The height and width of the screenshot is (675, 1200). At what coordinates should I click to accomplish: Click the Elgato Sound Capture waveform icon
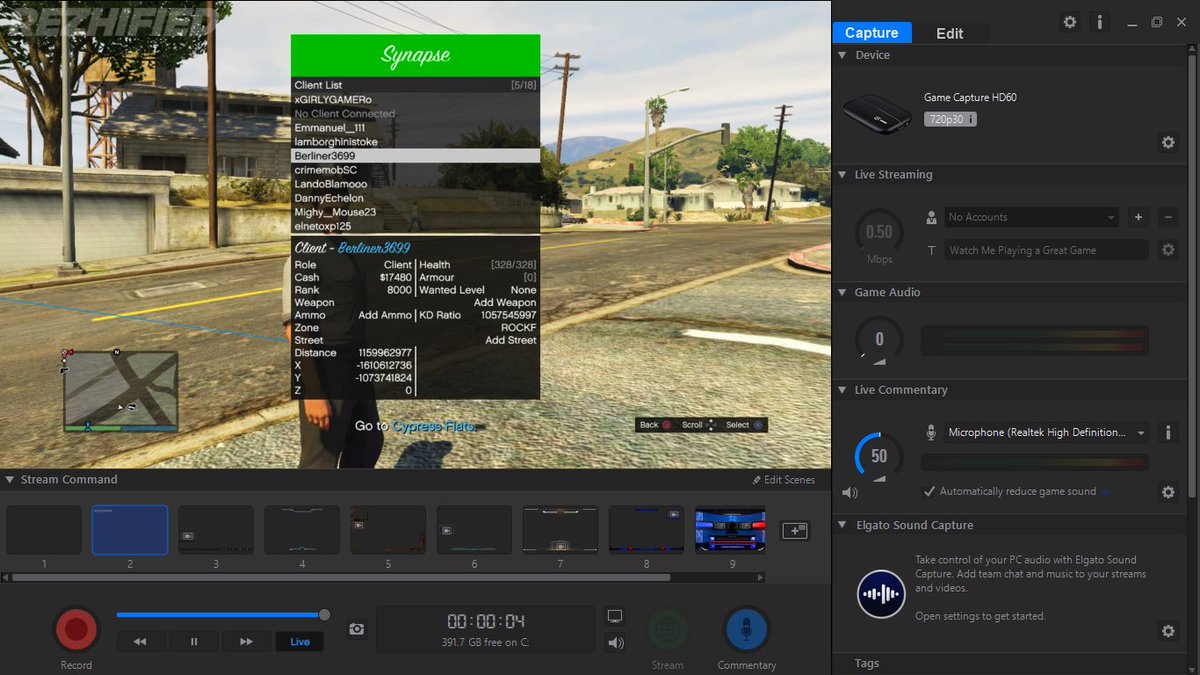pyautogui.click(x=881, y=594)
